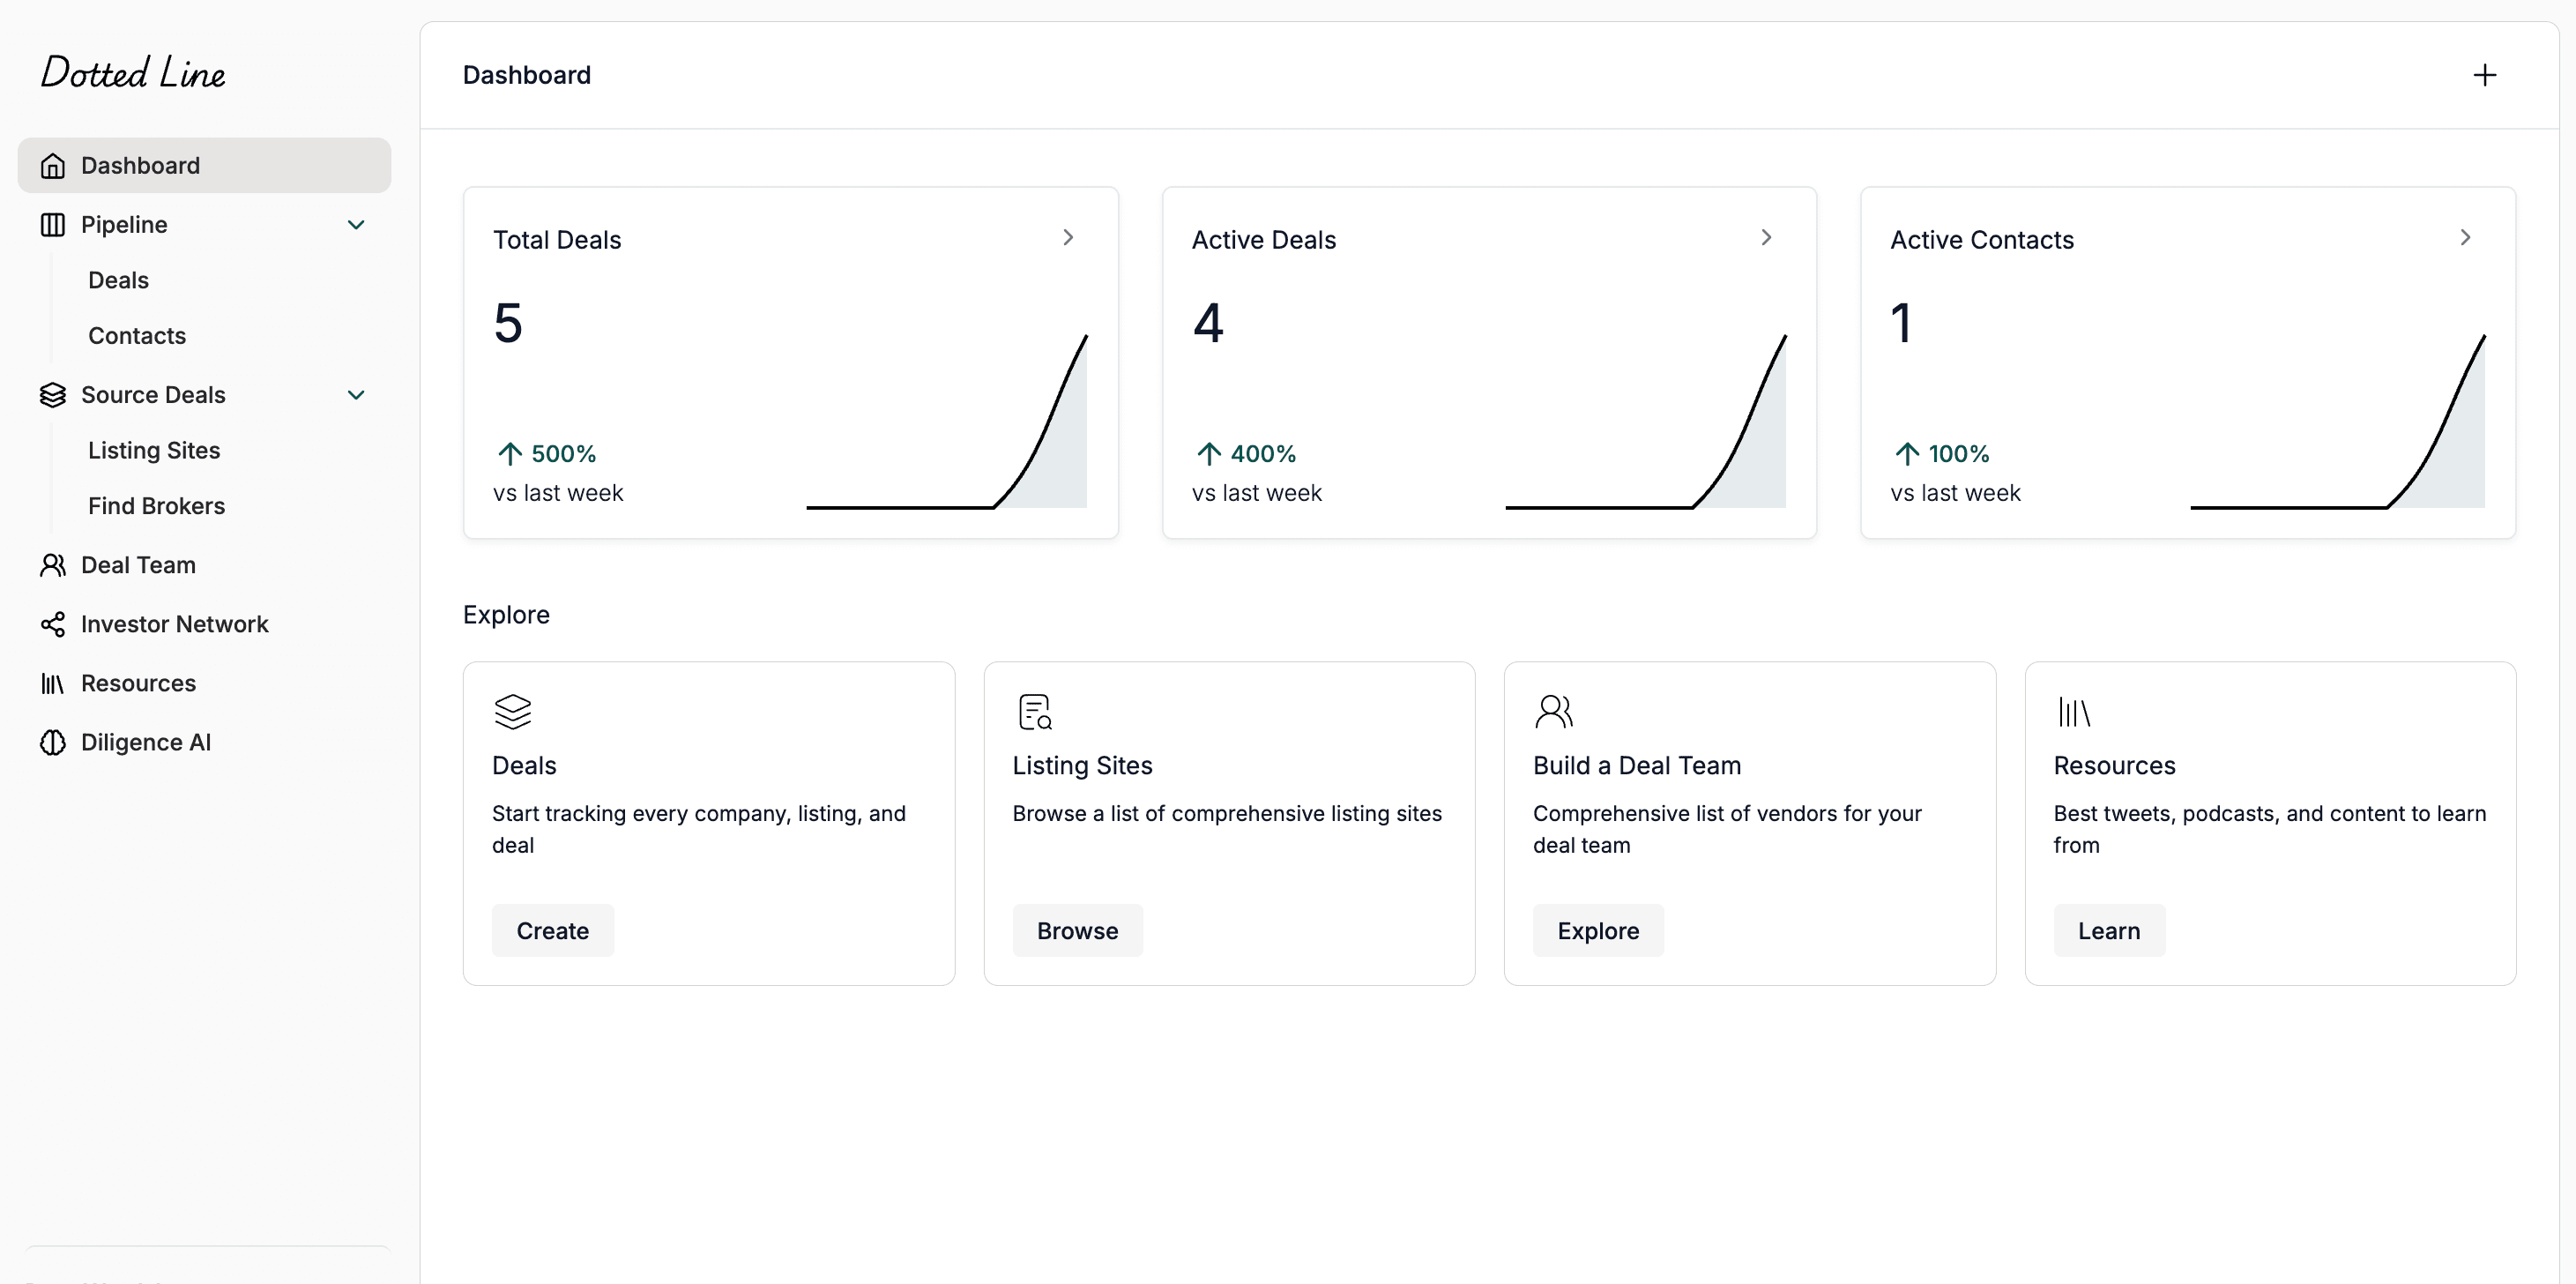Collapse the Pipeline section chevron
2576x1284 pixels.
coord(357,224)
